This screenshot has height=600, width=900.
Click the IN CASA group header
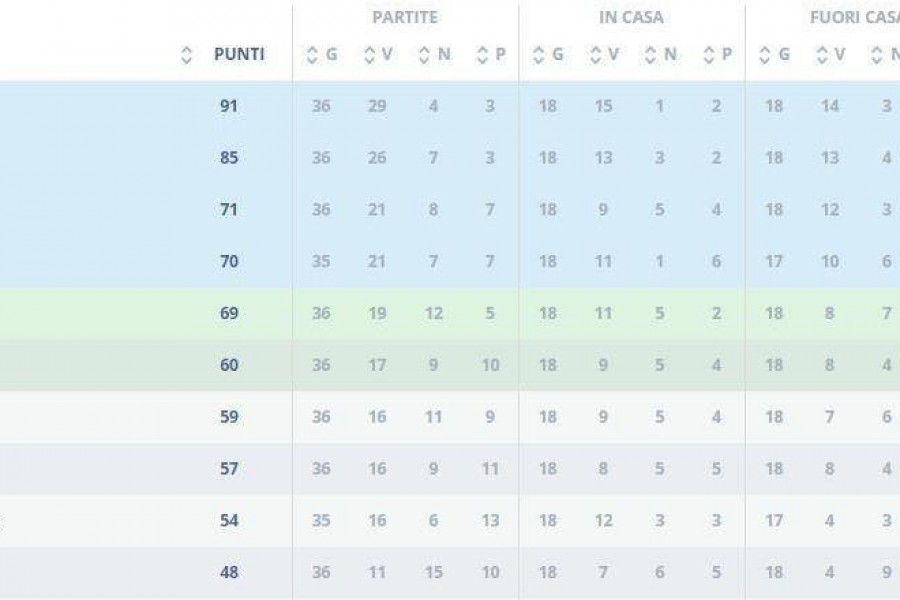pos(631,17)
